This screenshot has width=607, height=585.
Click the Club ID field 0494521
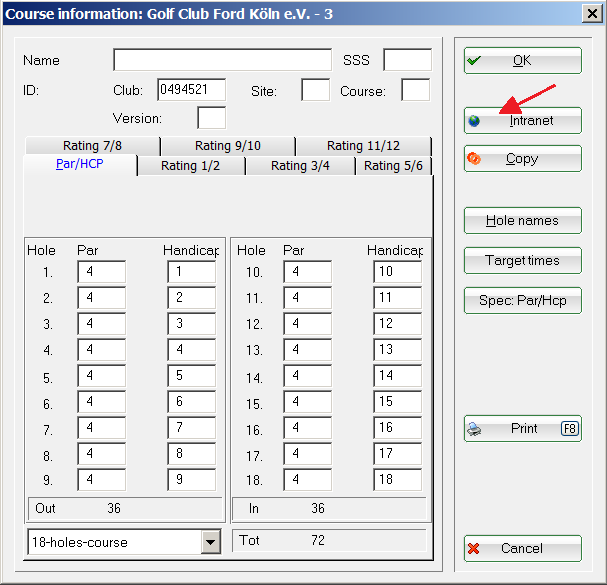tap(191, 90)
